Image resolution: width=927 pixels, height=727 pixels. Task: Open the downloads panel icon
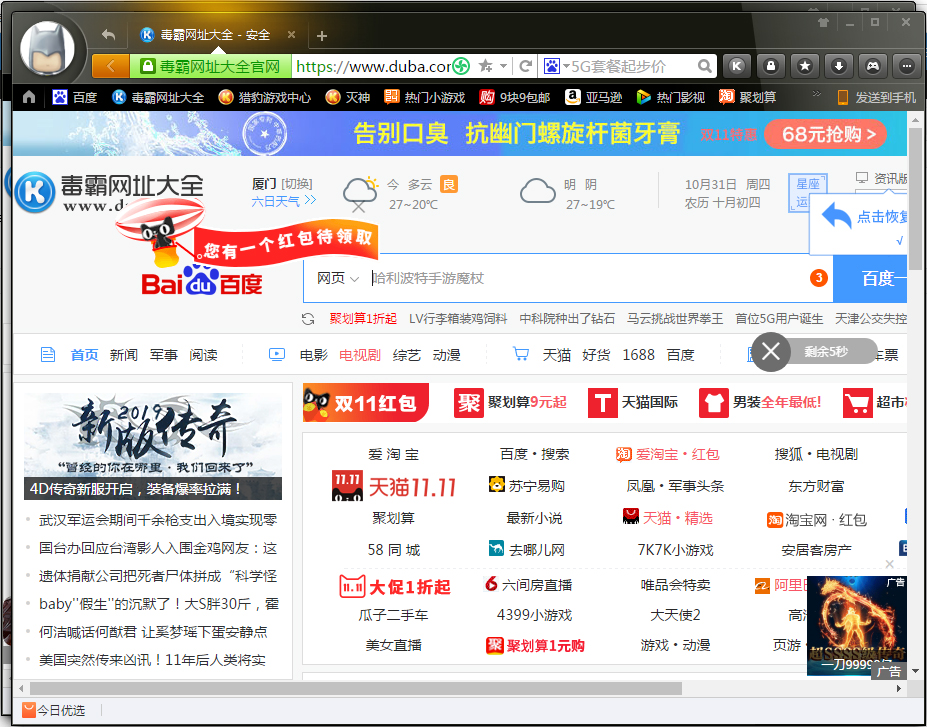839,64
